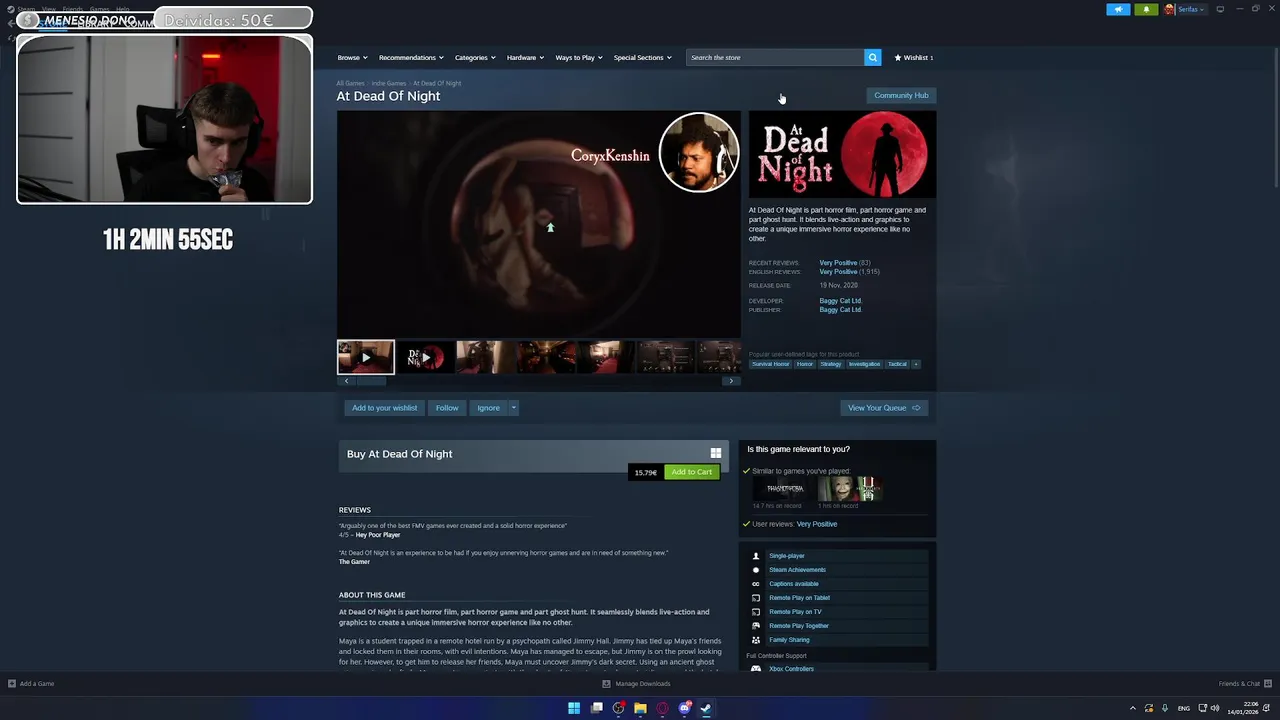1280x720 pixels.
Task: Click the Remote Play on Tablet icon
Action: pyautogui.click(x=756, y=598)
